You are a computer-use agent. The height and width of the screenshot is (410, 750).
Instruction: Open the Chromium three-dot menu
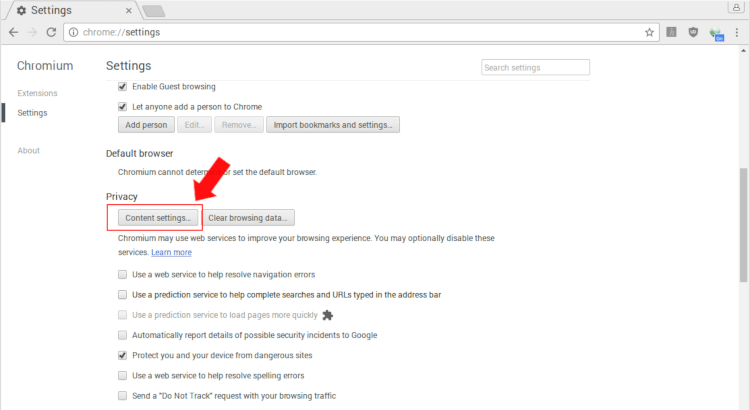(737, 32)
